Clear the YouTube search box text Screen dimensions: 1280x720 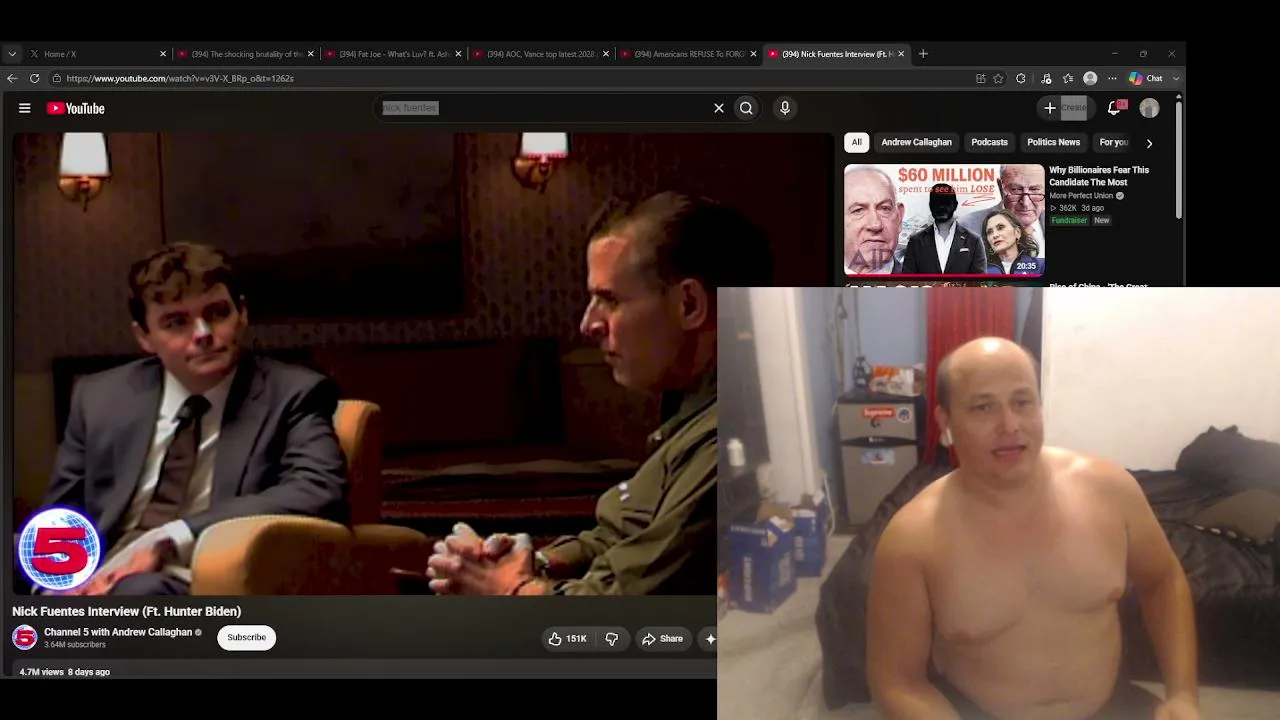pos(718,108)
